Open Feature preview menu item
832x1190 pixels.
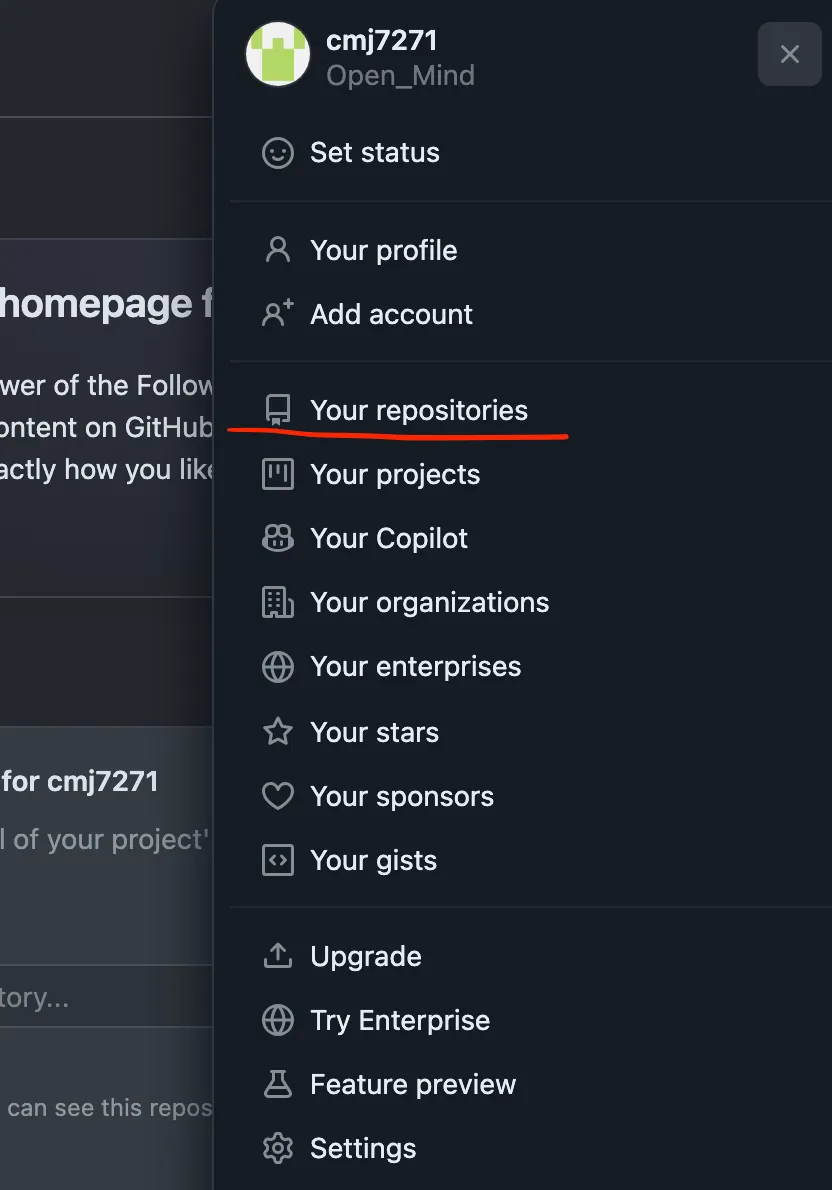[x=412, y=1084]
